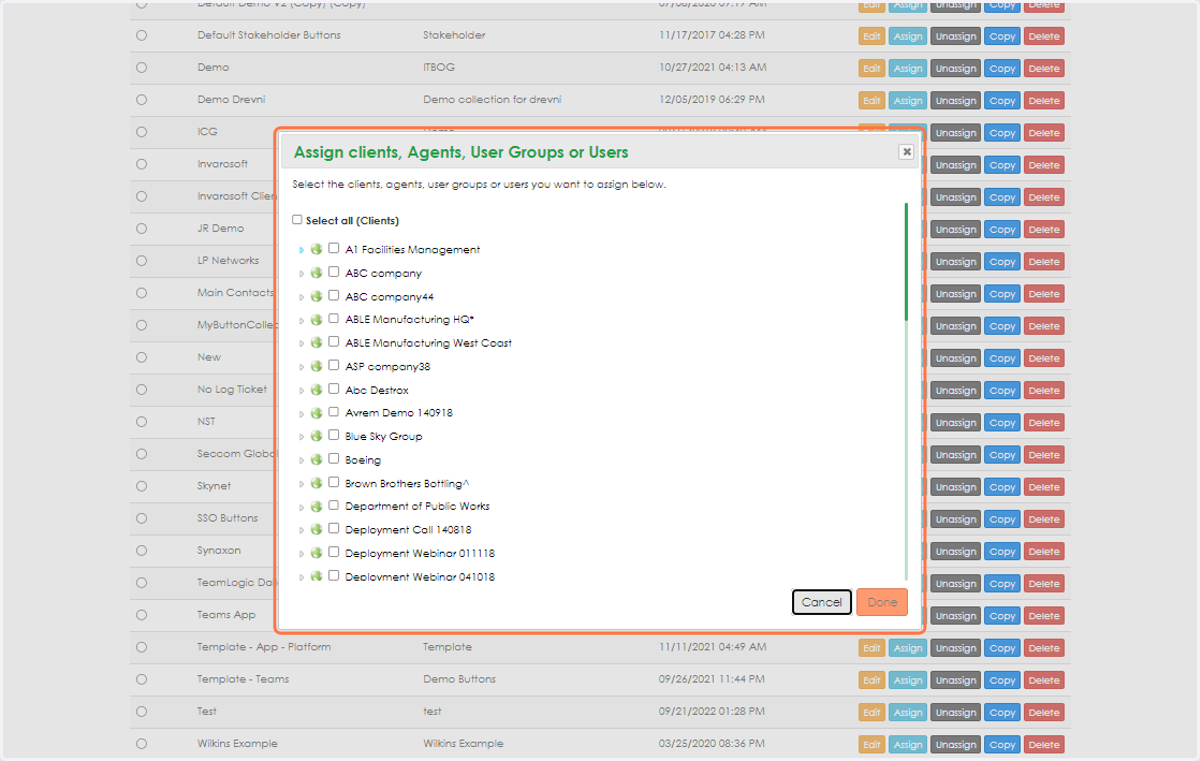The height and width of the screenshot is (761, 1200).
Task: Click globe icon beside Brown Brothers Bottling^
Action: pos(317,483)
